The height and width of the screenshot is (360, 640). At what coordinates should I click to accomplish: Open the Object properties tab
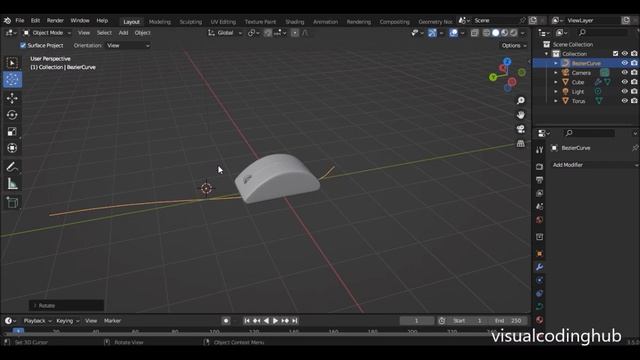pos(540,253)
